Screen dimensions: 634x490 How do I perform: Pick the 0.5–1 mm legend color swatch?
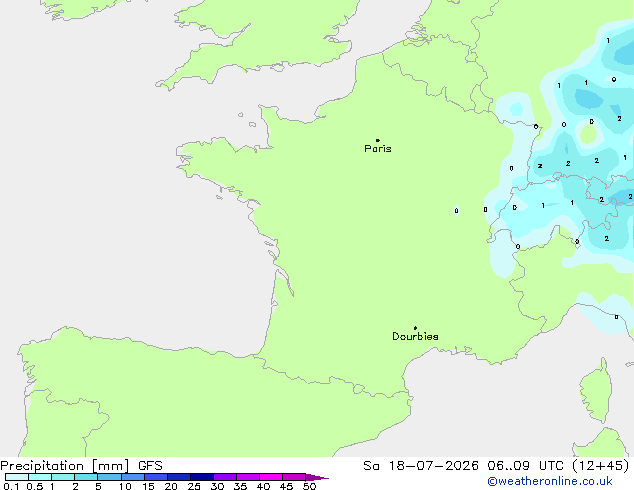[x=40, y=477]
